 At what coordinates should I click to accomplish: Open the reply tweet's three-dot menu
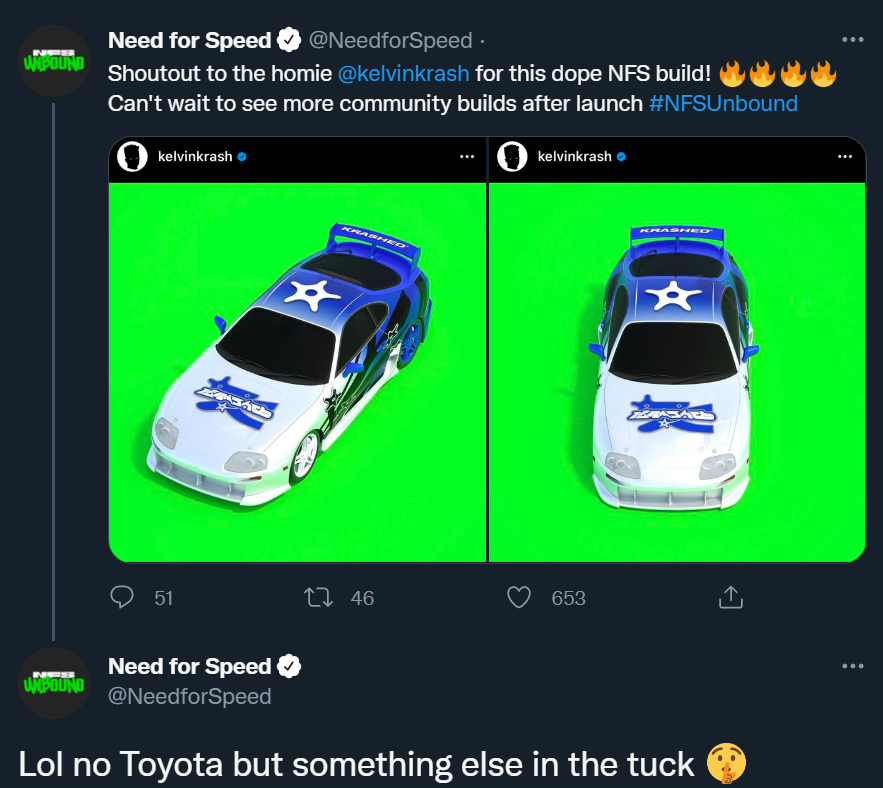(x=852, y=666)
